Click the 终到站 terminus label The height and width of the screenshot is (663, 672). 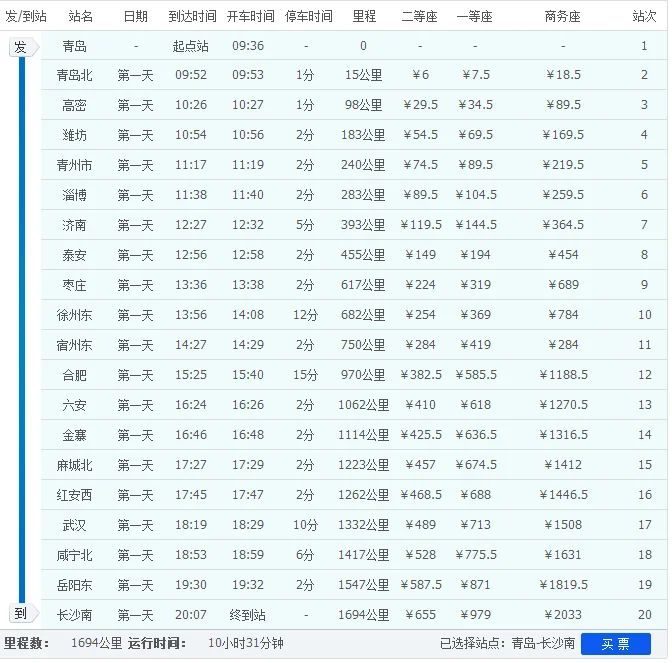point(248,615)
